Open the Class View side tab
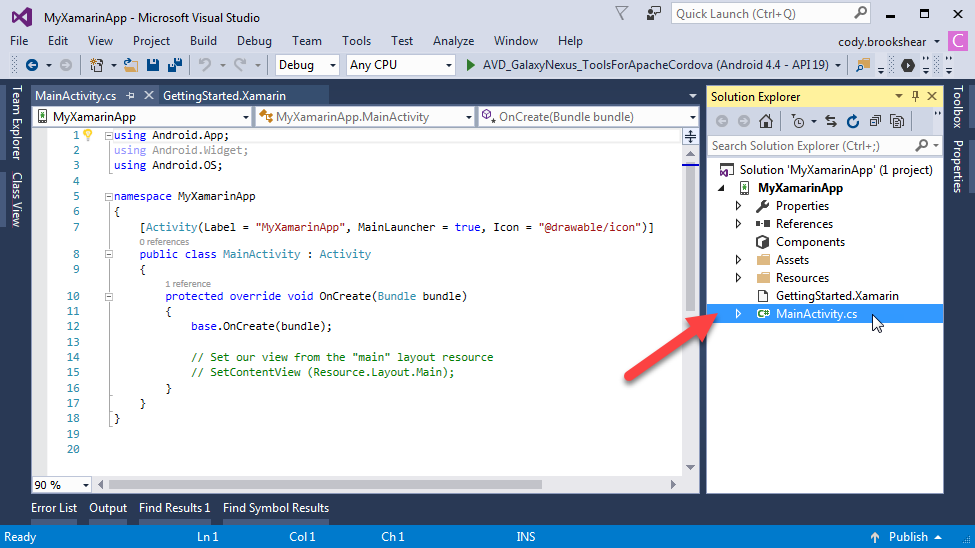 (17, 200)
